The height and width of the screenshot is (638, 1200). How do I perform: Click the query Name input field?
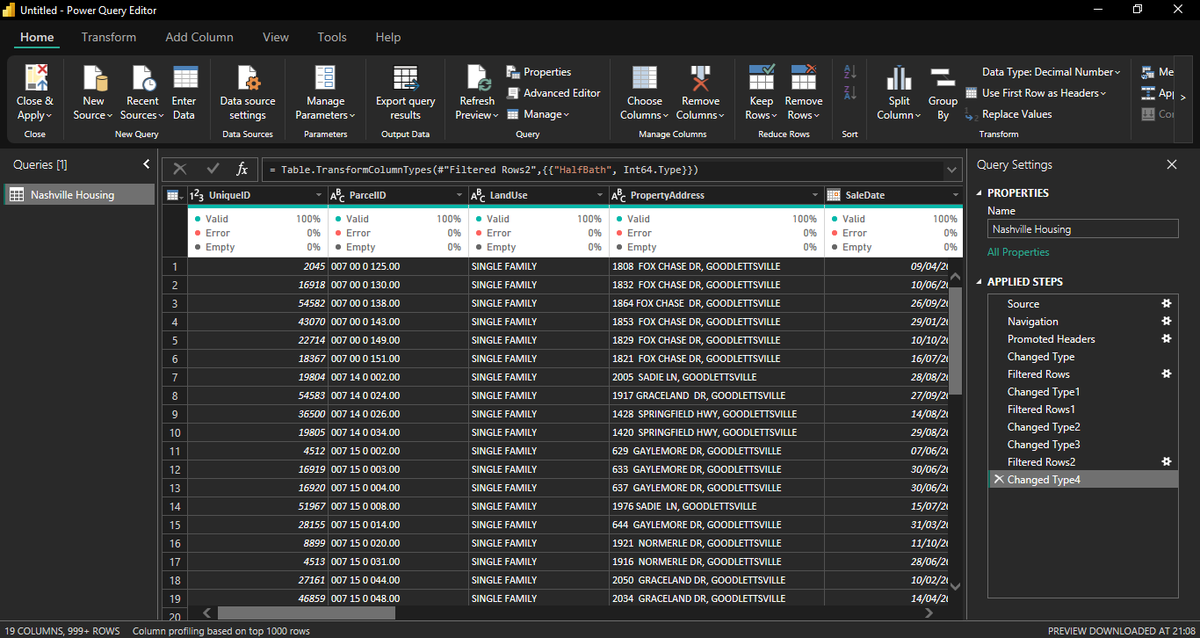coord(1082,229)
